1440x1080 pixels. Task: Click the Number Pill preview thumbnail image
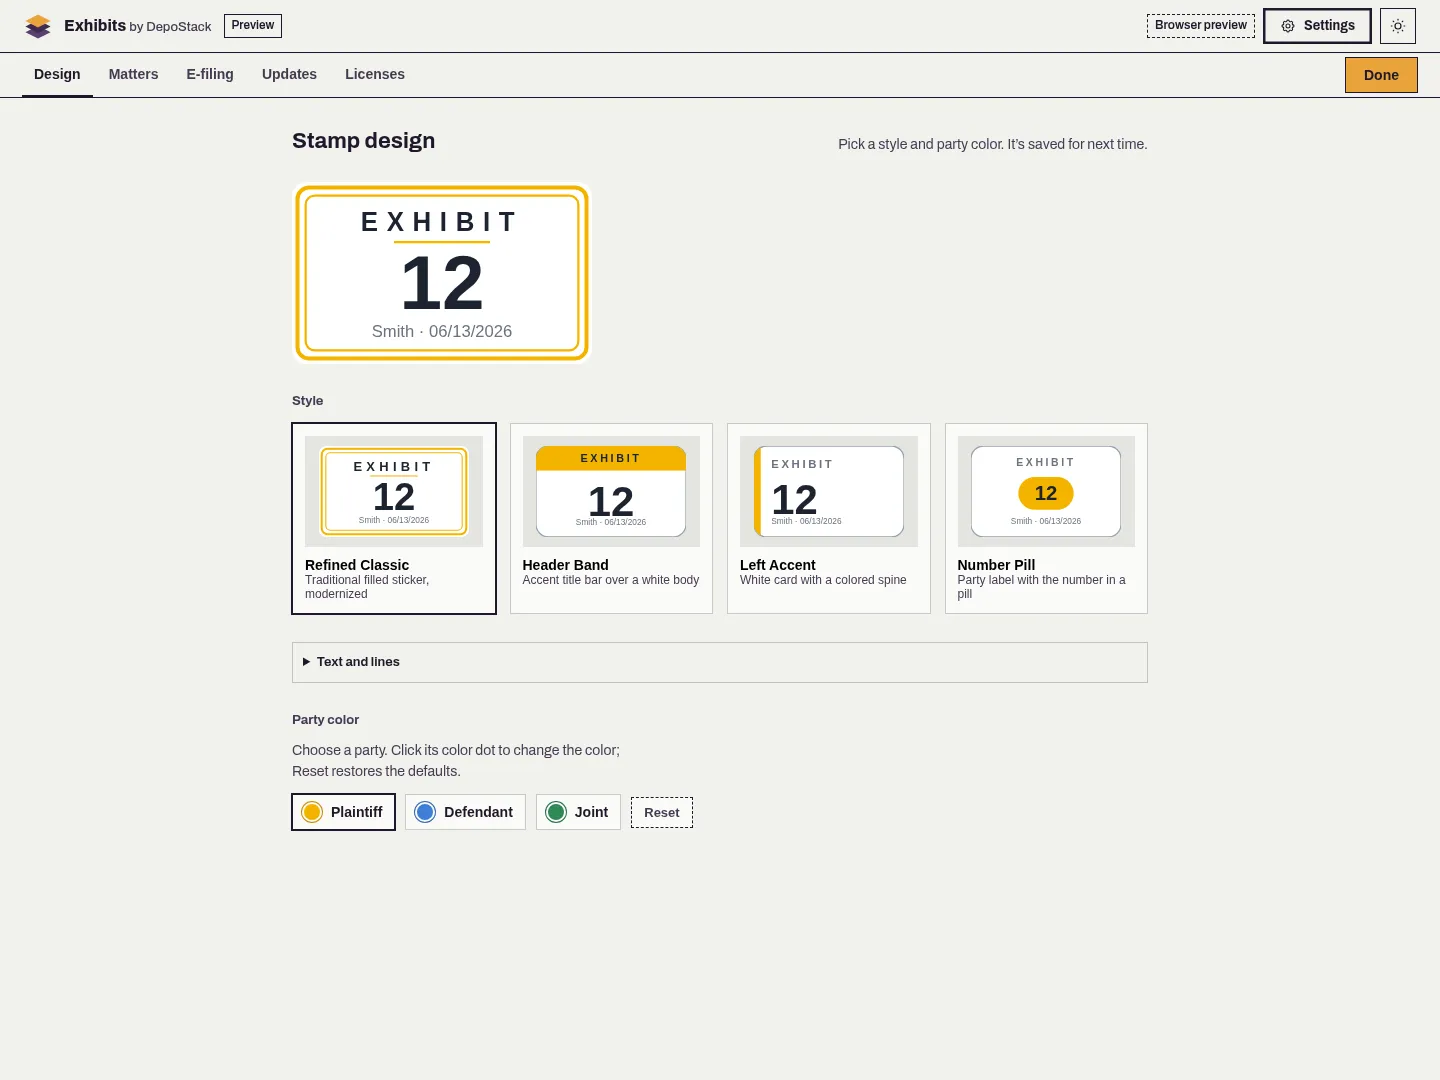coord(1046,491)
